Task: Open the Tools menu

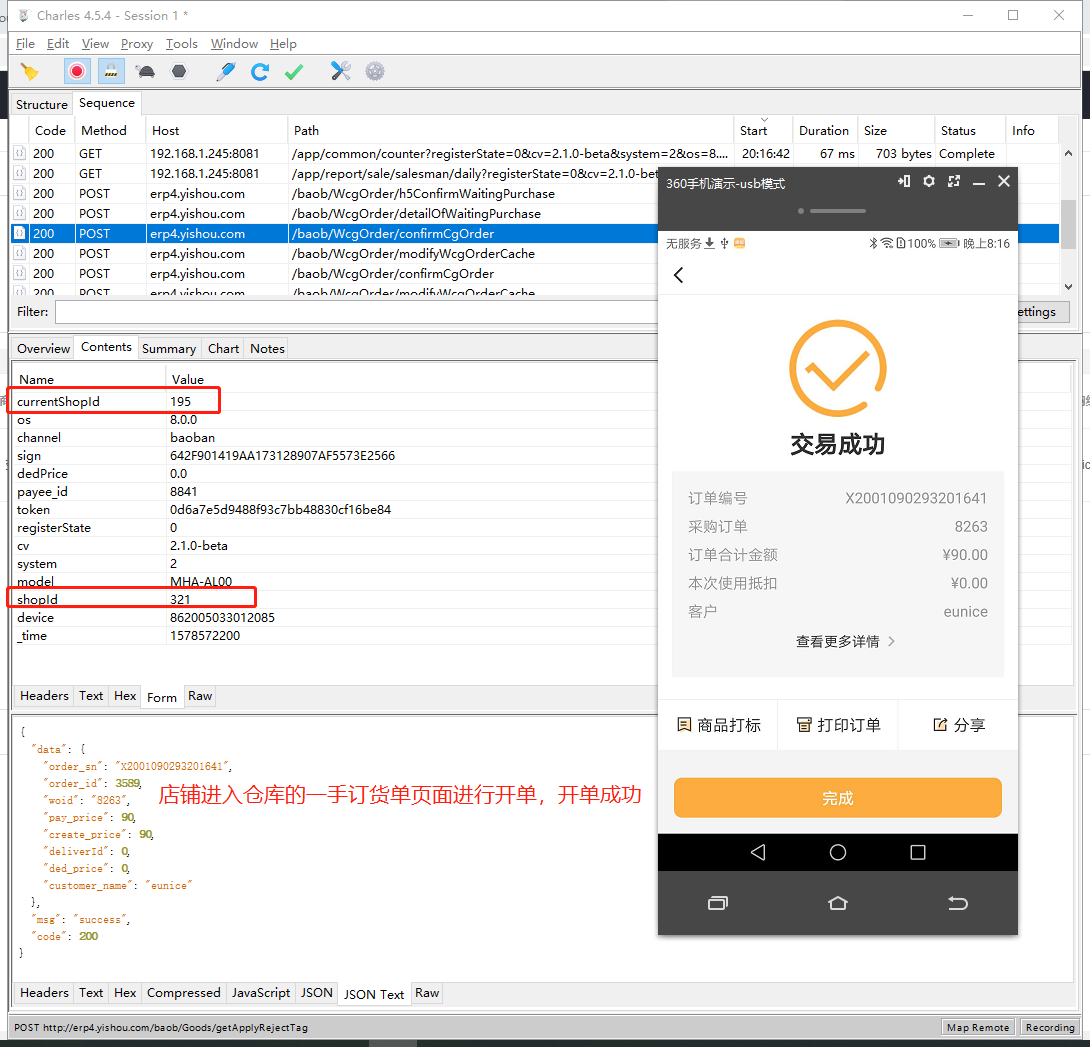Action: tap(181, 44)
